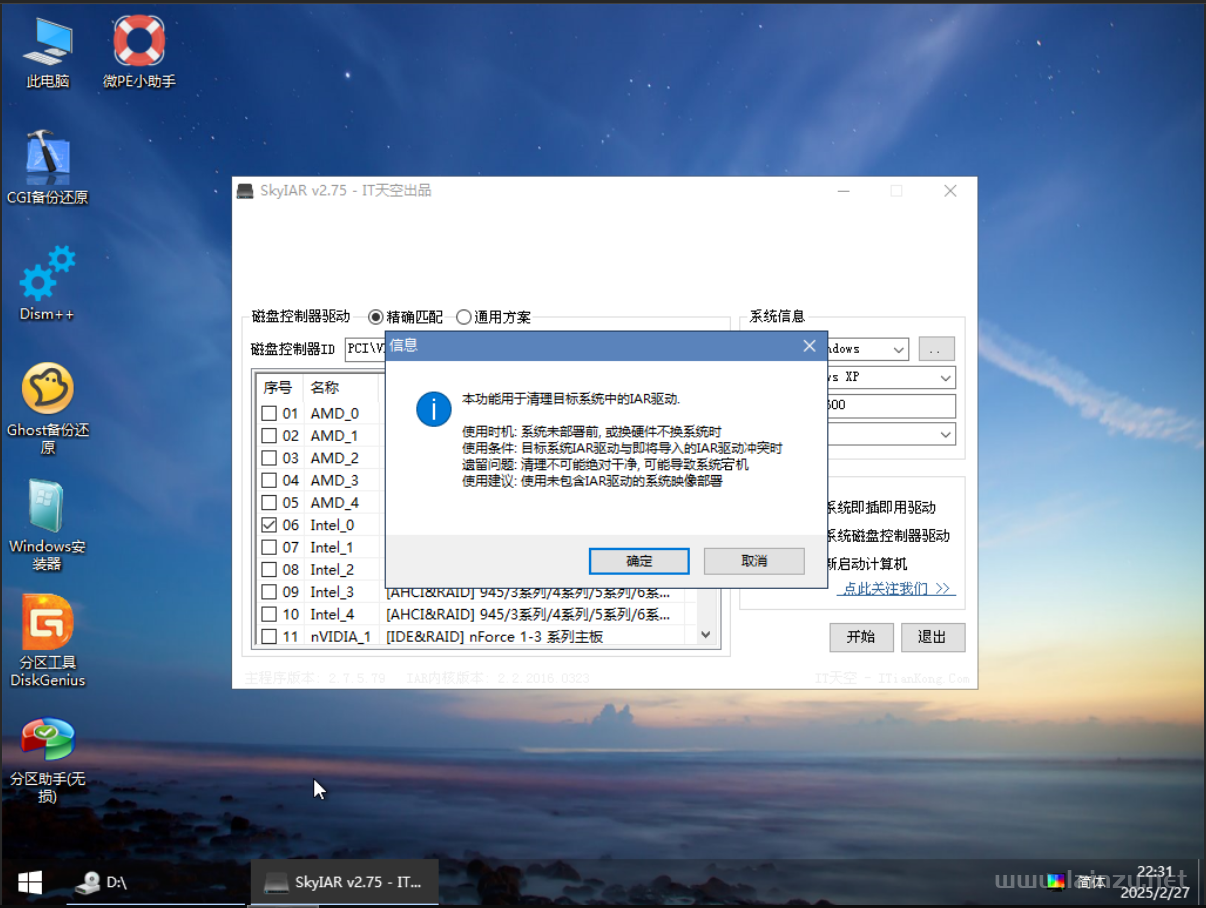The image size is (1206, 908).
Task: Click driver list scrollbar down arrow
Action: point(705,634)
